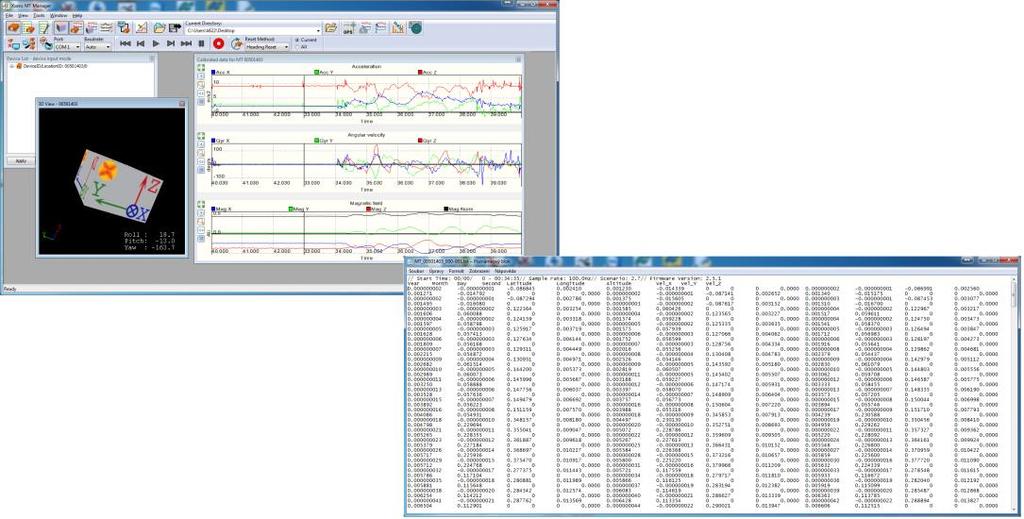Image resolution: width=1024 pixels, height=519 pixels.
Task: Open Help menu in MT Manager
Action: pyautogui.click(x=77, y=15)
